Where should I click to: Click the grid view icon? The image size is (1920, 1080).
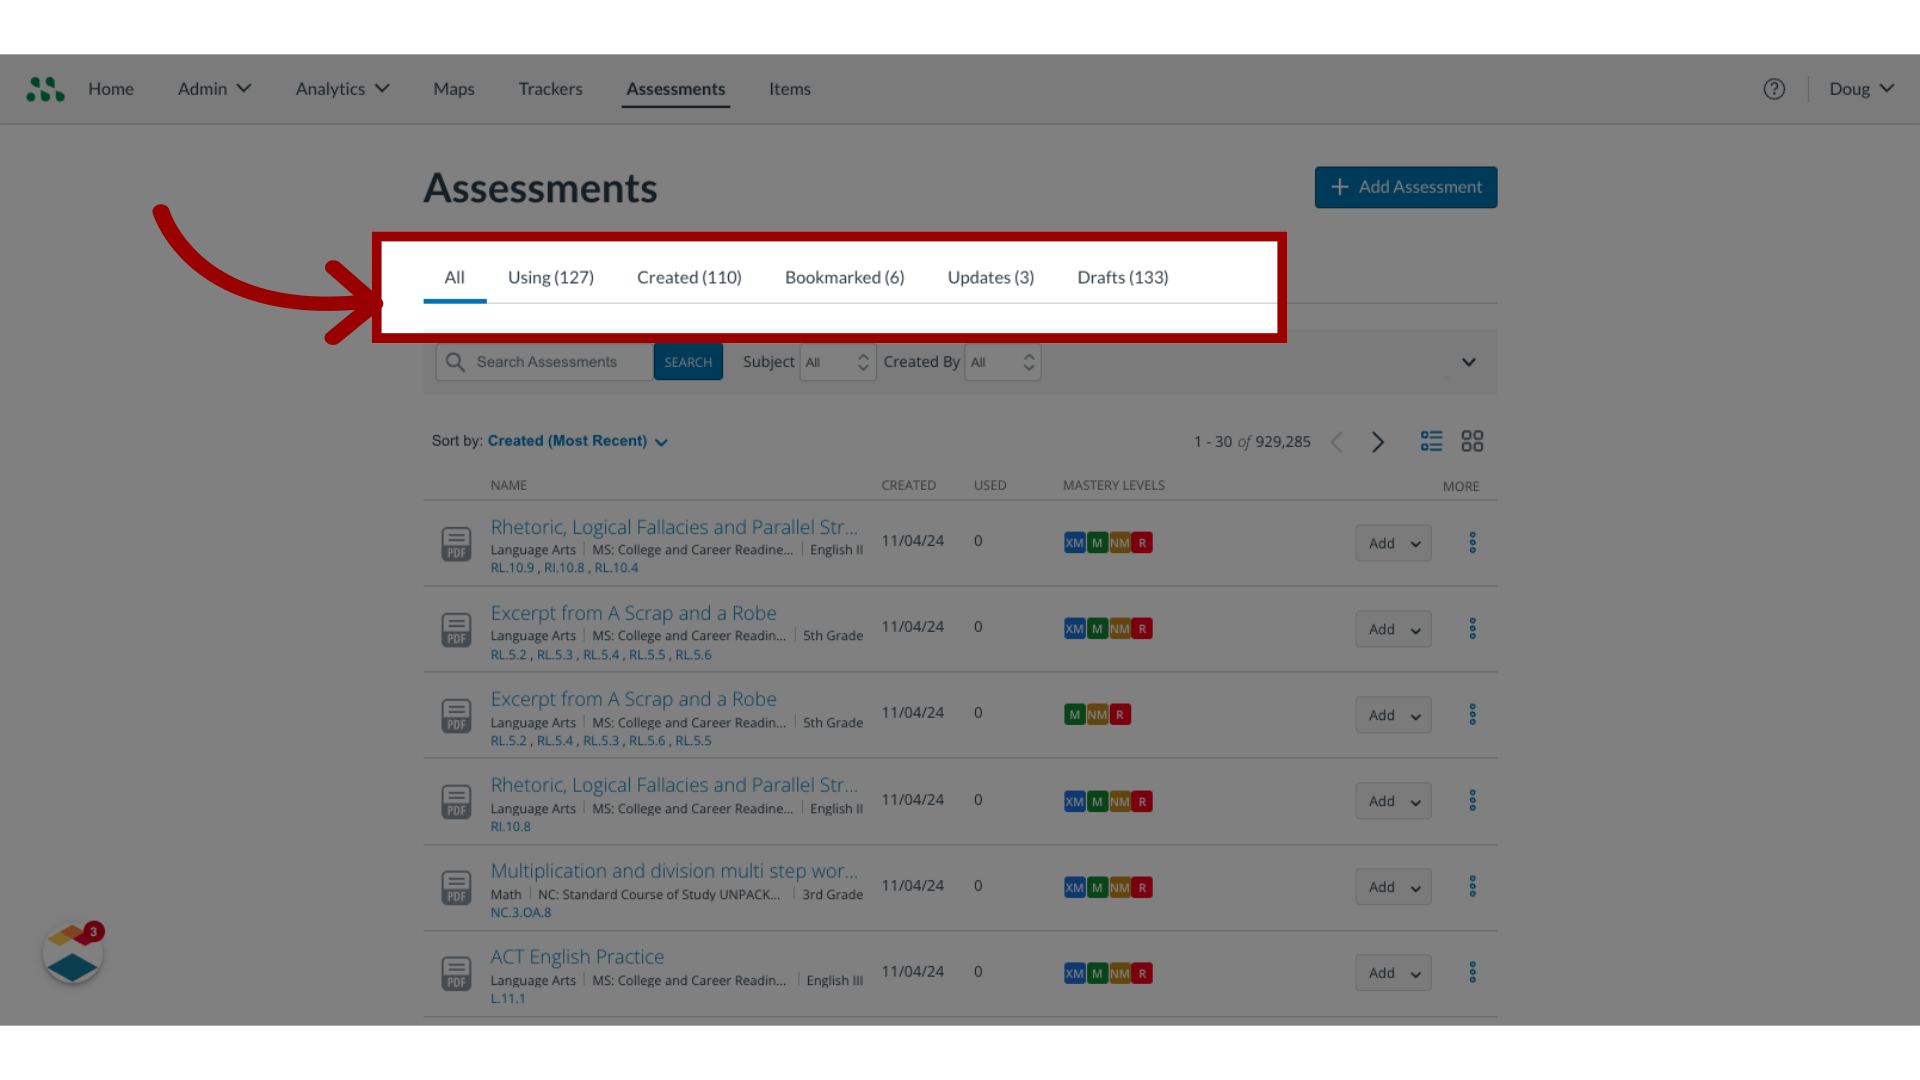point(1472,439)
